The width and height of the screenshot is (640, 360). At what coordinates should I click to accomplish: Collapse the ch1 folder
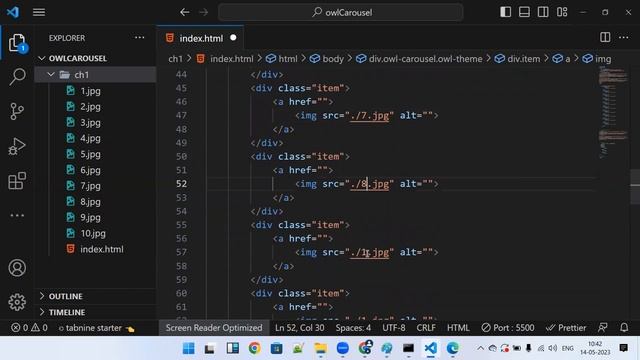click(96, 75)
